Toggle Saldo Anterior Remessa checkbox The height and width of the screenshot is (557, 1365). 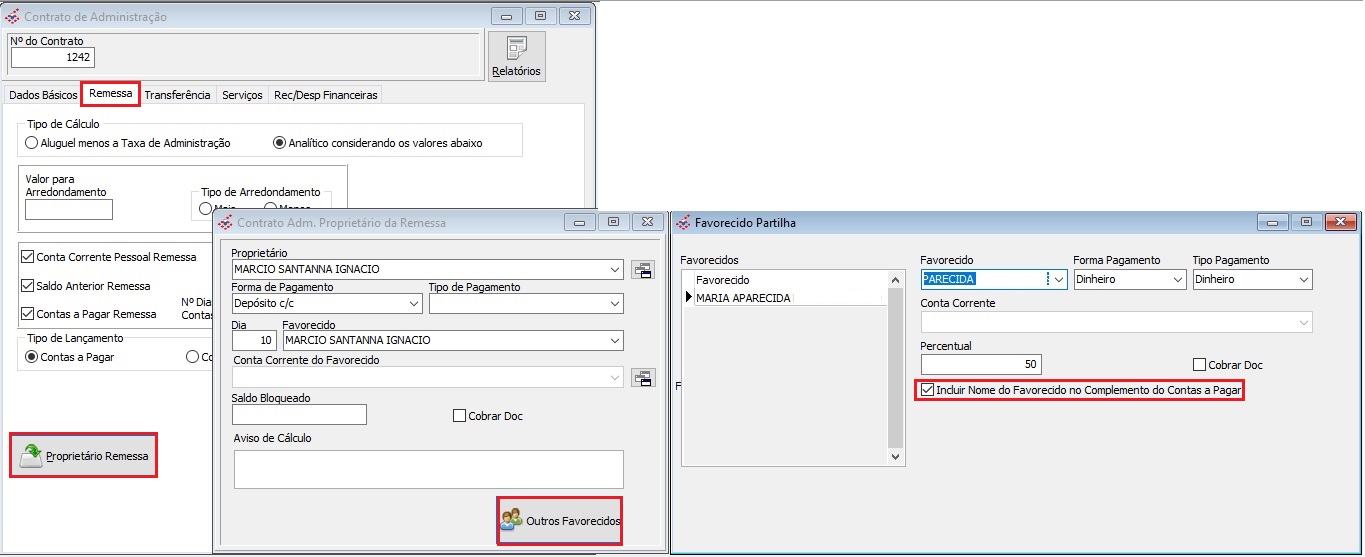(28, 286)
